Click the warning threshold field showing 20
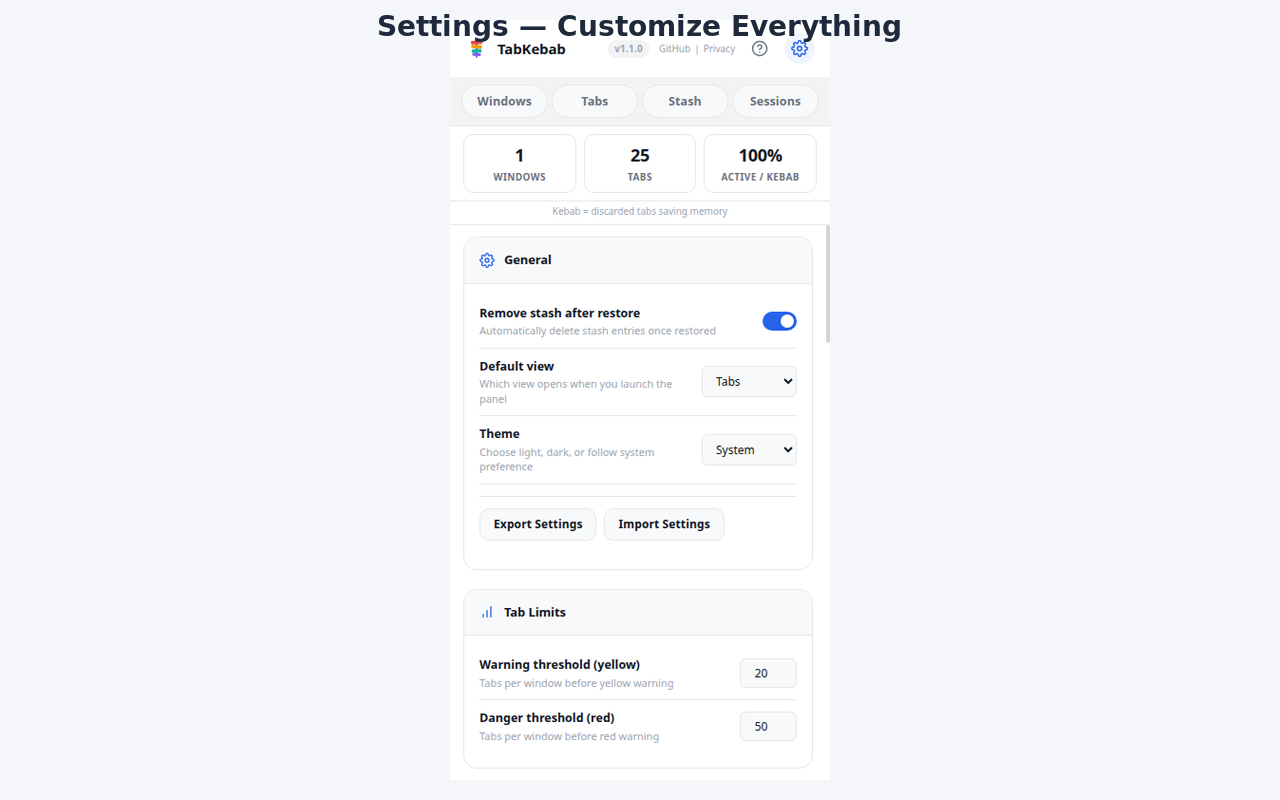 coord(768,673)
